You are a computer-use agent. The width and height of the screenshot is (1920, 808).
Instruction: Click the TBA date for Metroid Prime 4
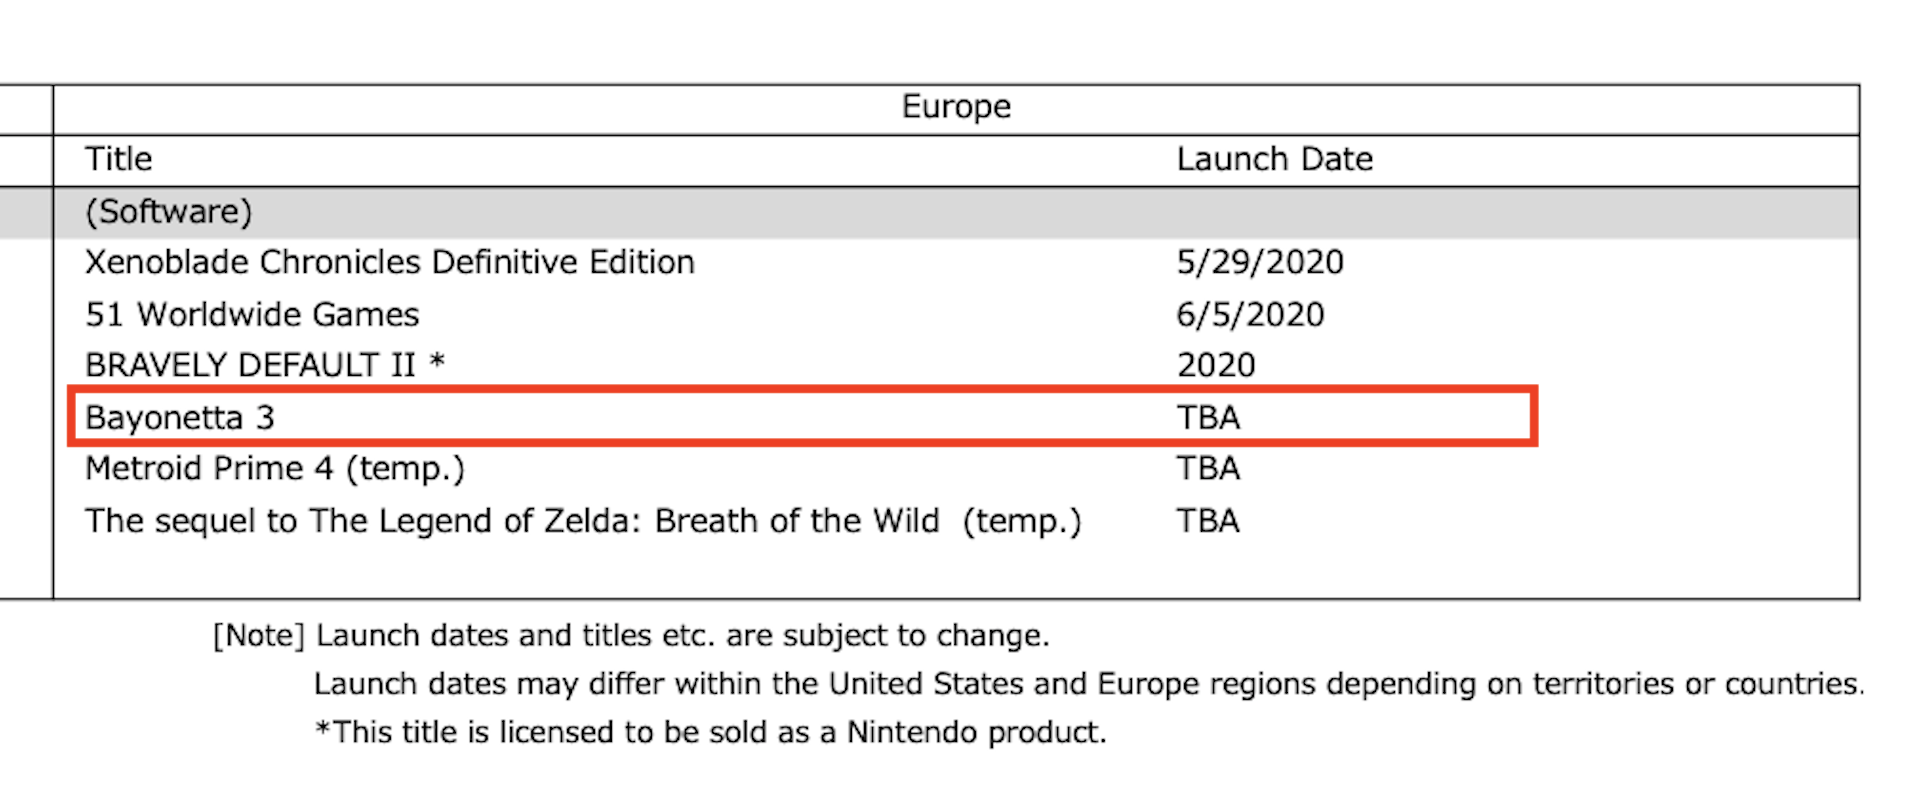tap(1208, 469)
